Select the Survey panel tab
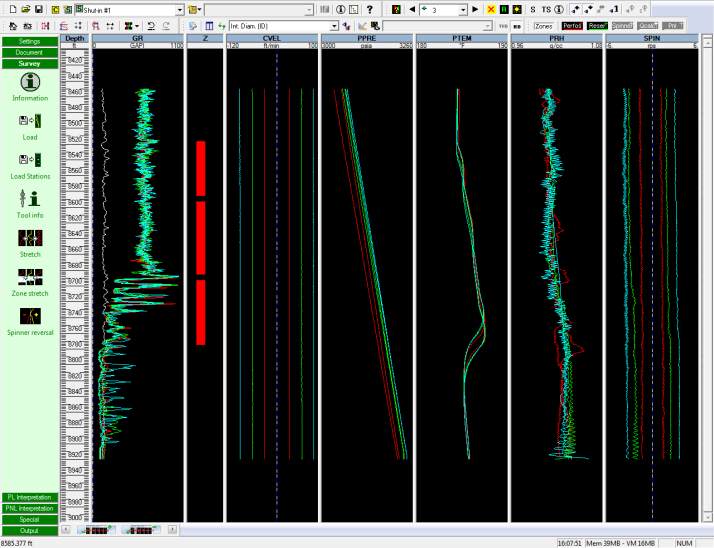The width and height of the screenshot is (714, 548). [x=30, y=64]
